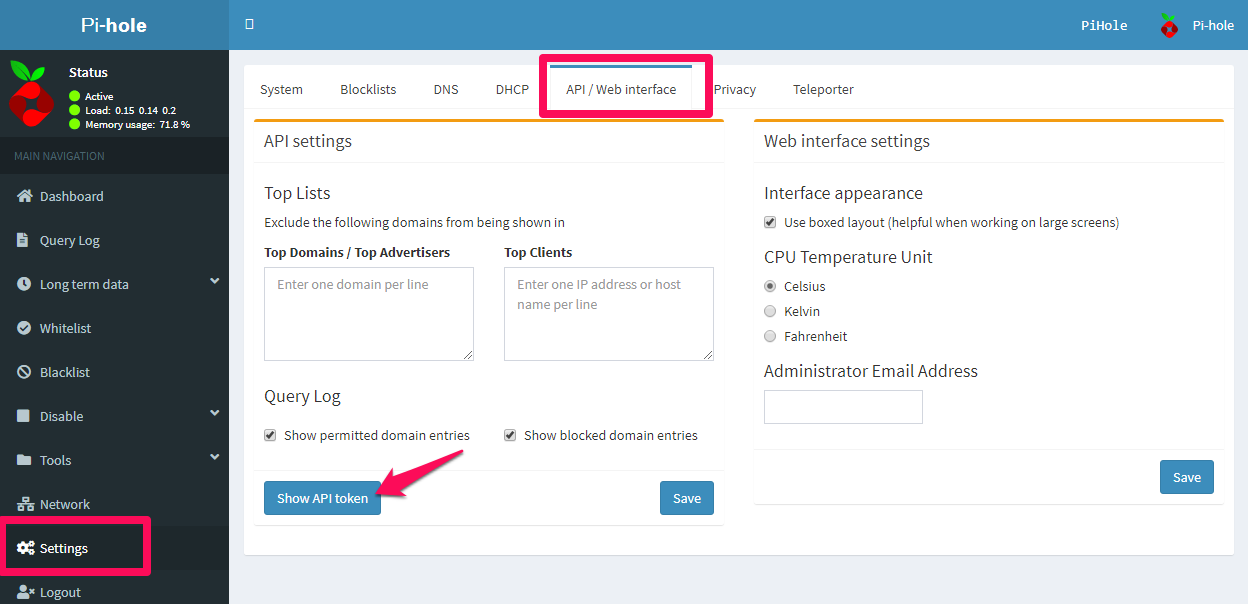The width and height of the screenshot is (1248, 604).
Task: Focus the Top Clients textarea
Action: [x=609, y=314]
